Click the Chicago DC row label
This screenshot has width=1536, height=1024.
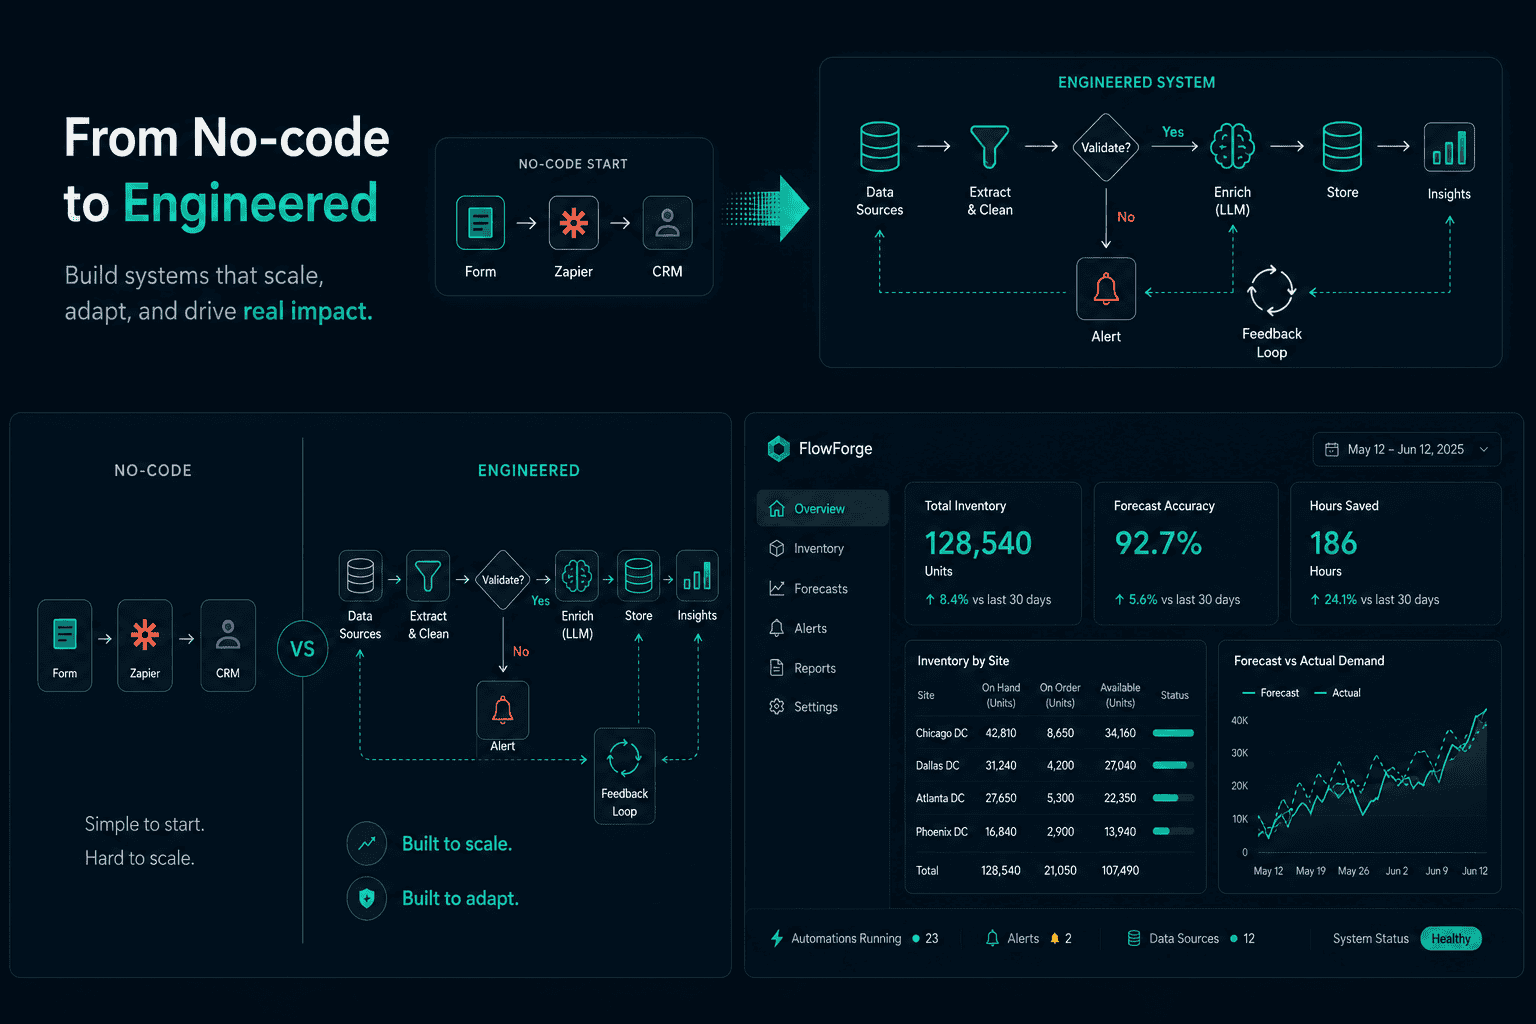coord(941,733)
